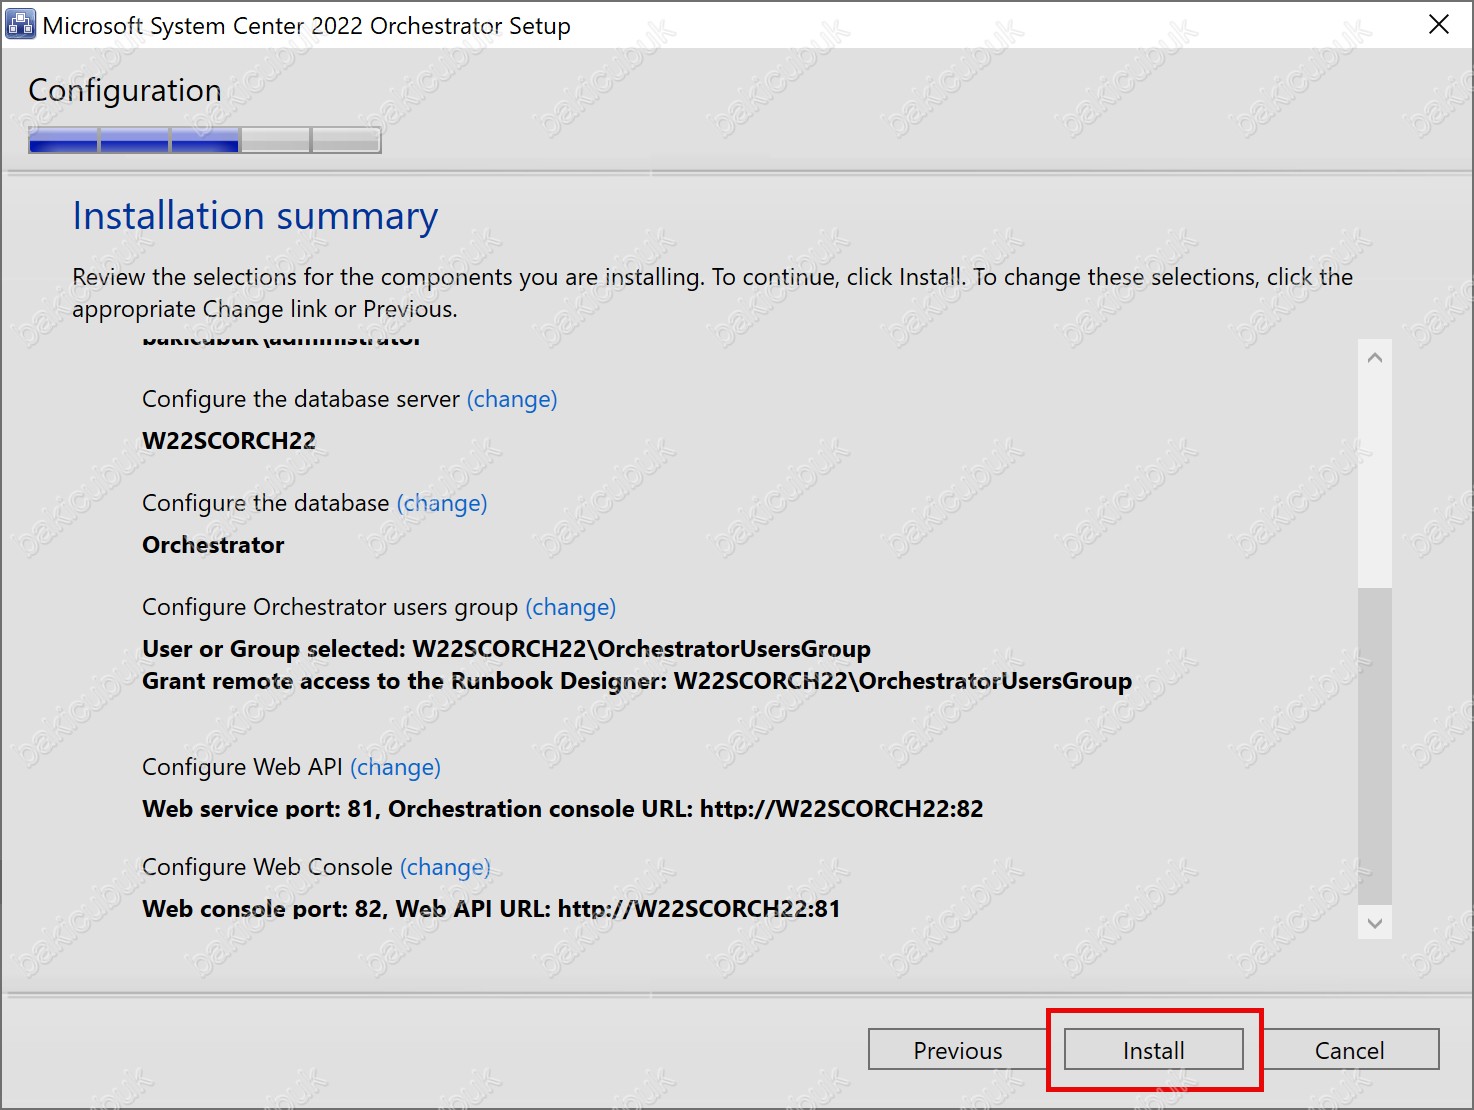1474x1110 pixels.
Task: Click the setup progress bar
Action: [x=205, y=140]
